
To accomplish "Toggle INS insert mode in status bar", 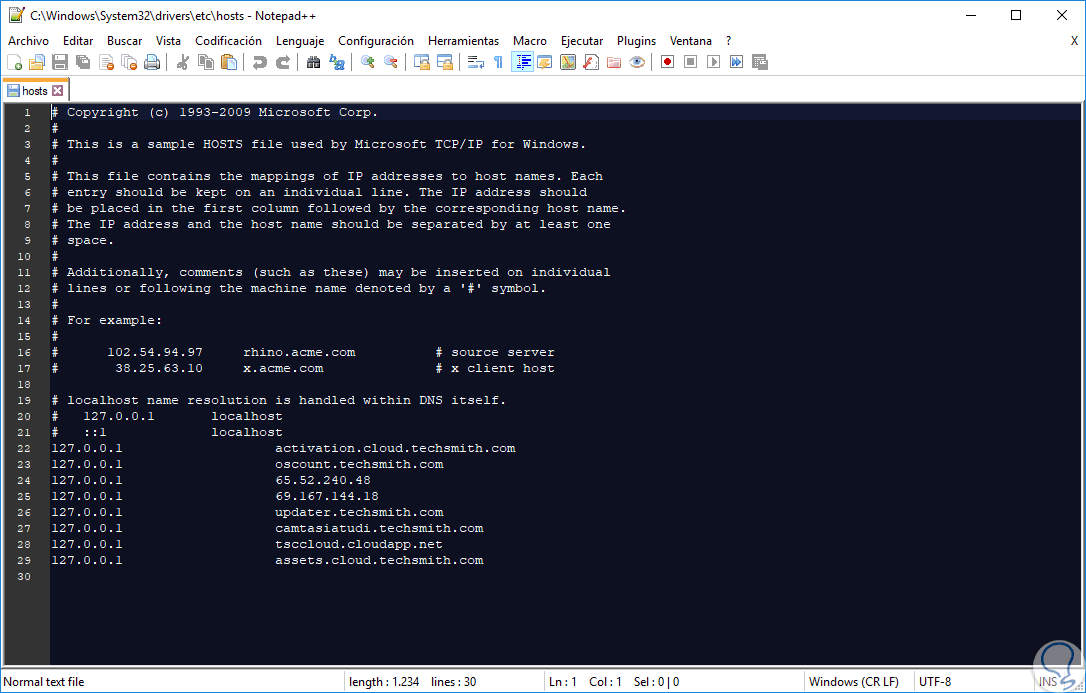I will point(1047,682).
